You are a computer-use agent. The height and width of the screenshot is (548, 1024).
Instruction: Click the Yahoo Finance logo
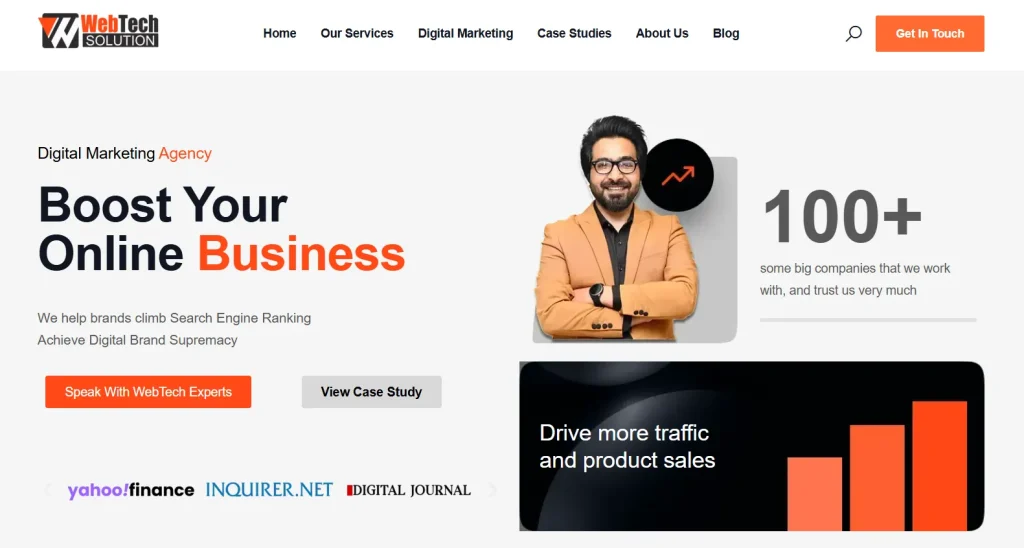pyautogui.click(x=131, y=490)
